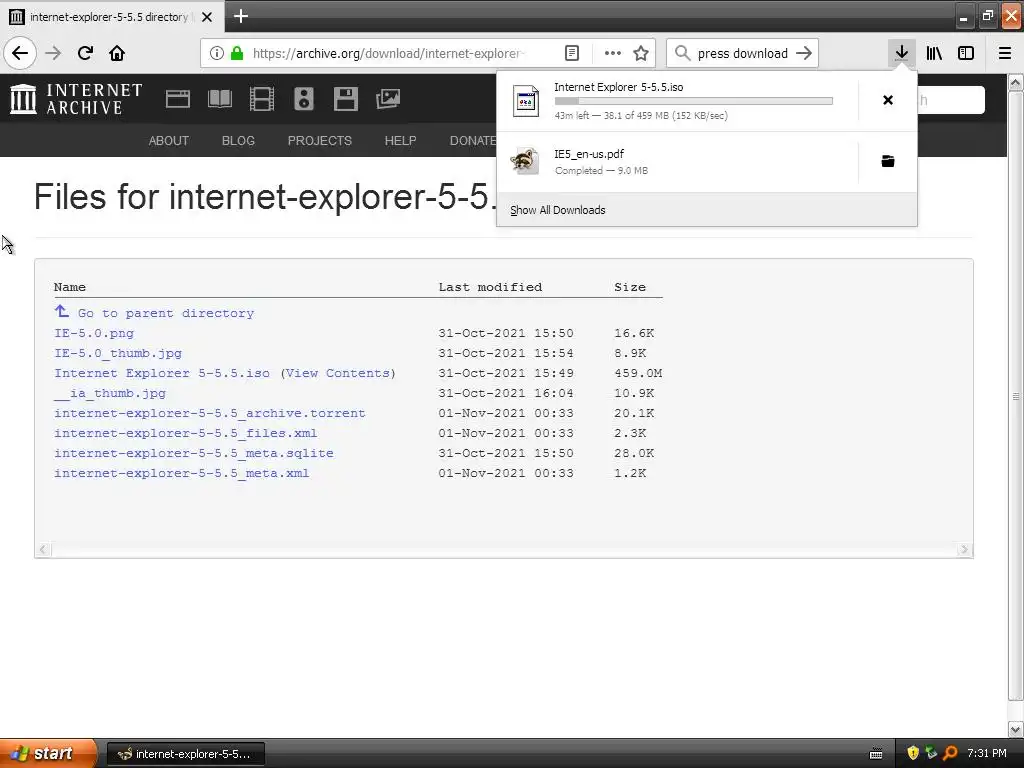The image size is (1024, 768).
Task: Open the DONATE navigation item
Action: (x=473, y=140)
